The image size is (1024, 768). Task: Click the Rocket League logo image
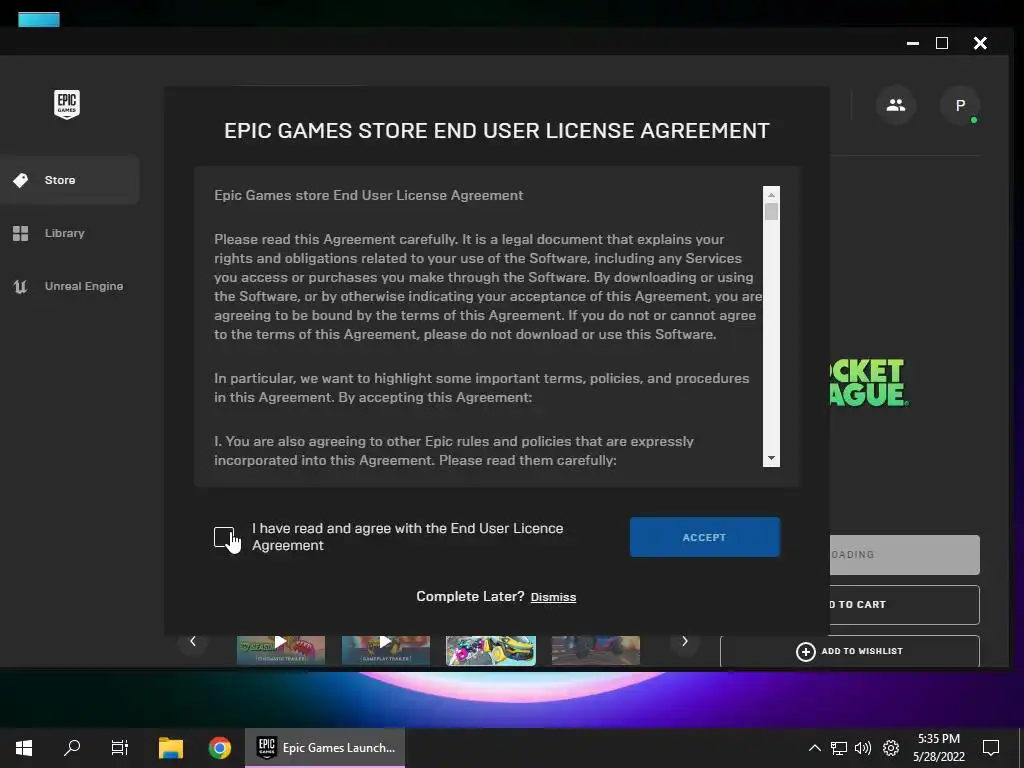[869, 383]
